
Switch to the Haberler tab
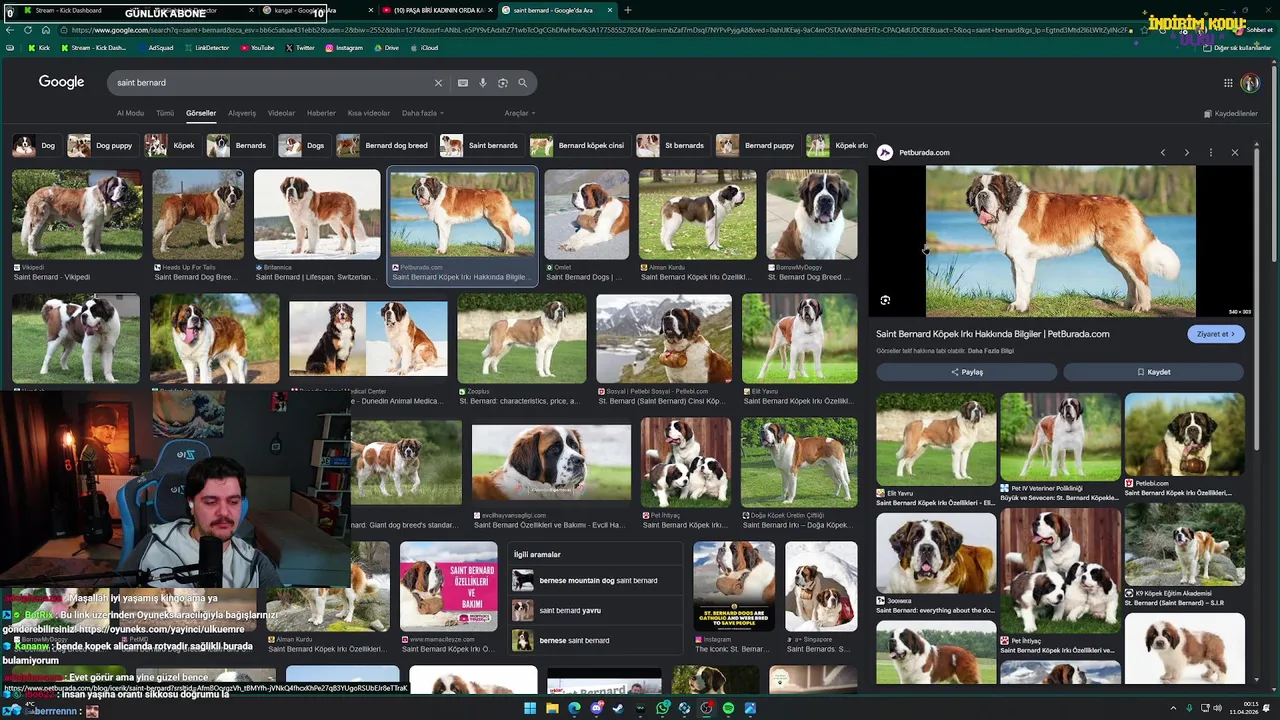pyautogui.click(x=321, y=113)
